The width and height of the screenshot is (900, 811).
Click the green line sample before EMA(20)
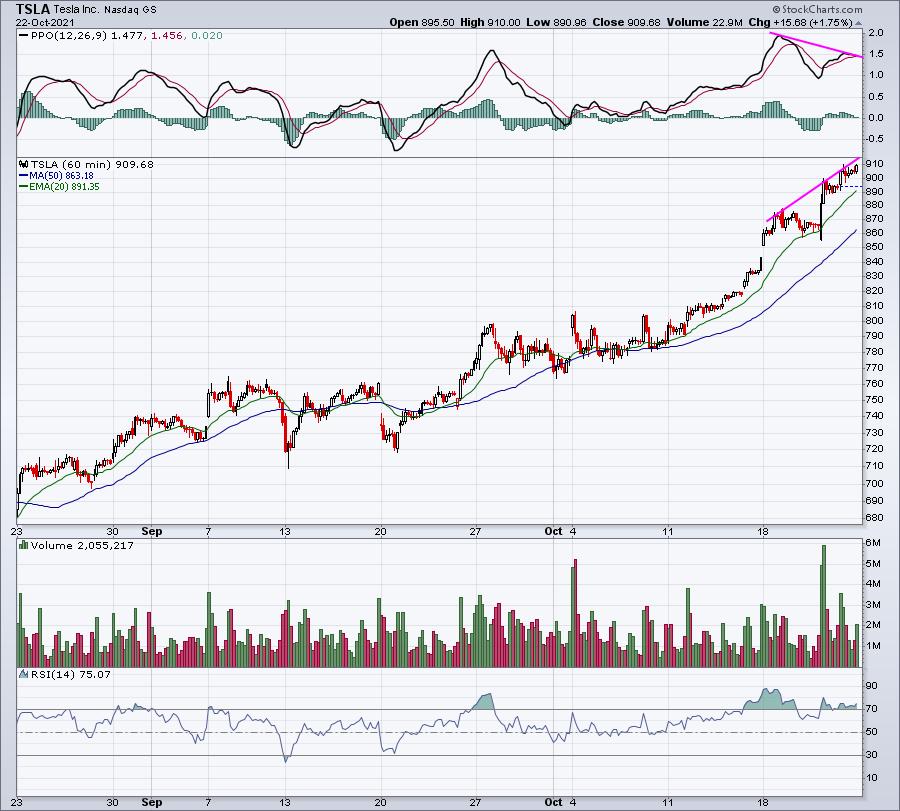24,187
